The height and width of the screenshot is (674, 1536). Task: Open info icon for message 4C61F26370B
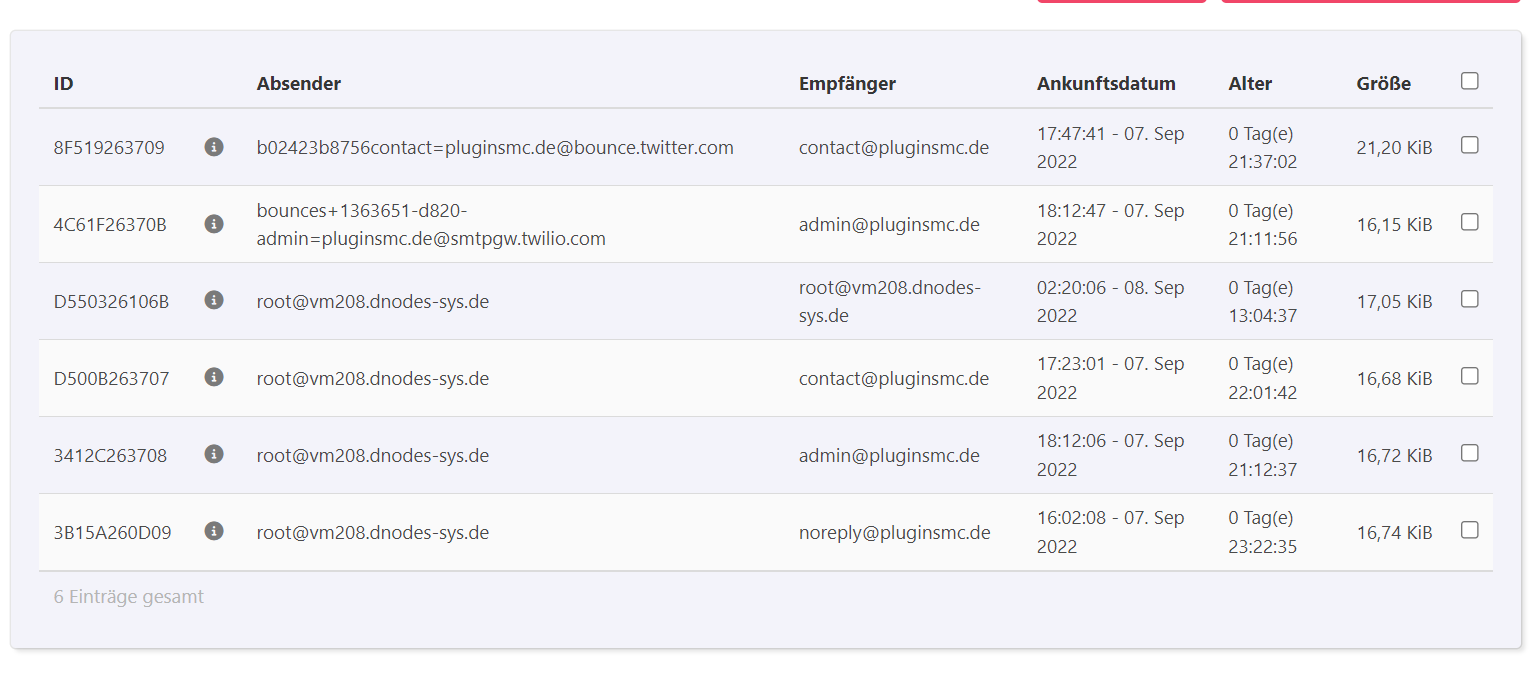click(213, 224)
